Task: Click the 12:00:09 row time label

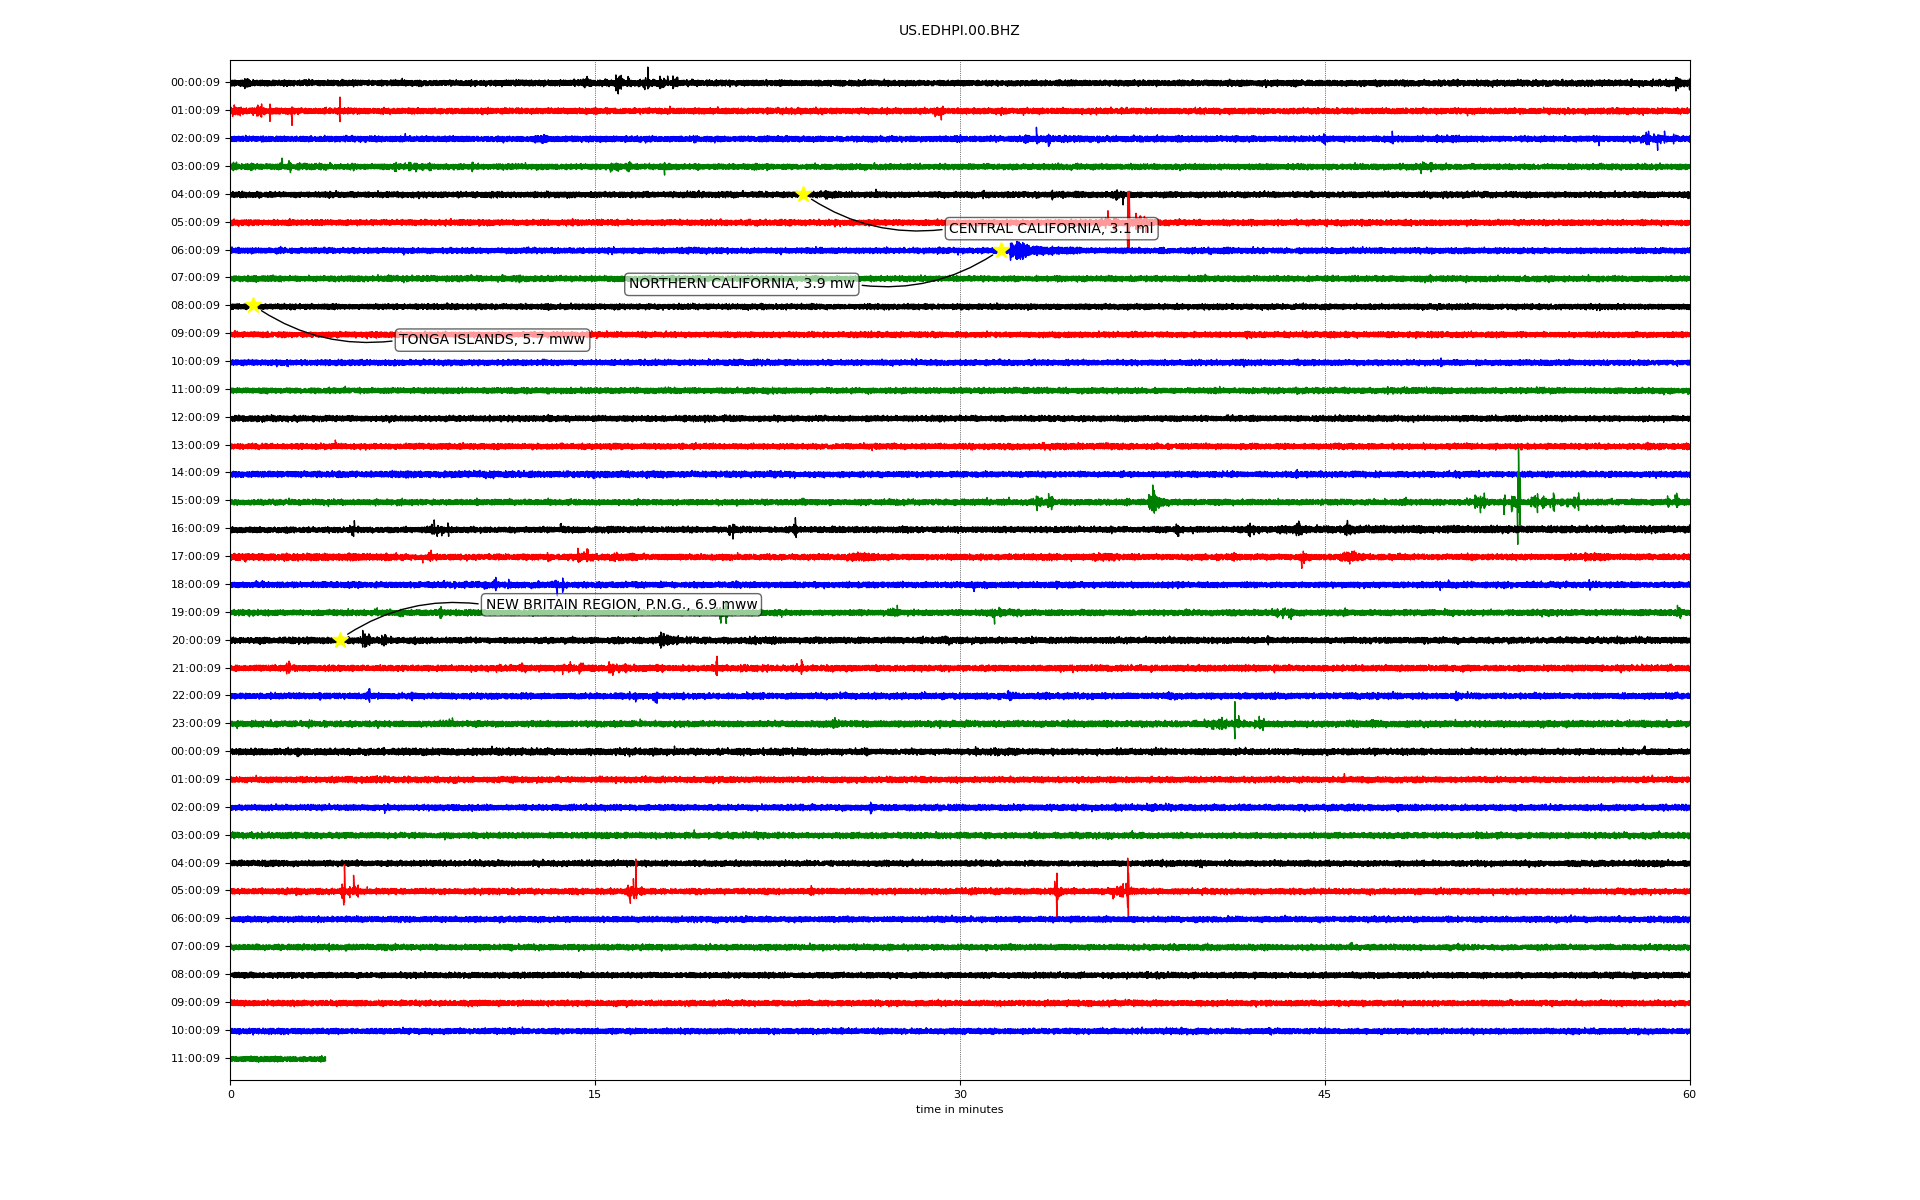Action: tap(195, 418)
